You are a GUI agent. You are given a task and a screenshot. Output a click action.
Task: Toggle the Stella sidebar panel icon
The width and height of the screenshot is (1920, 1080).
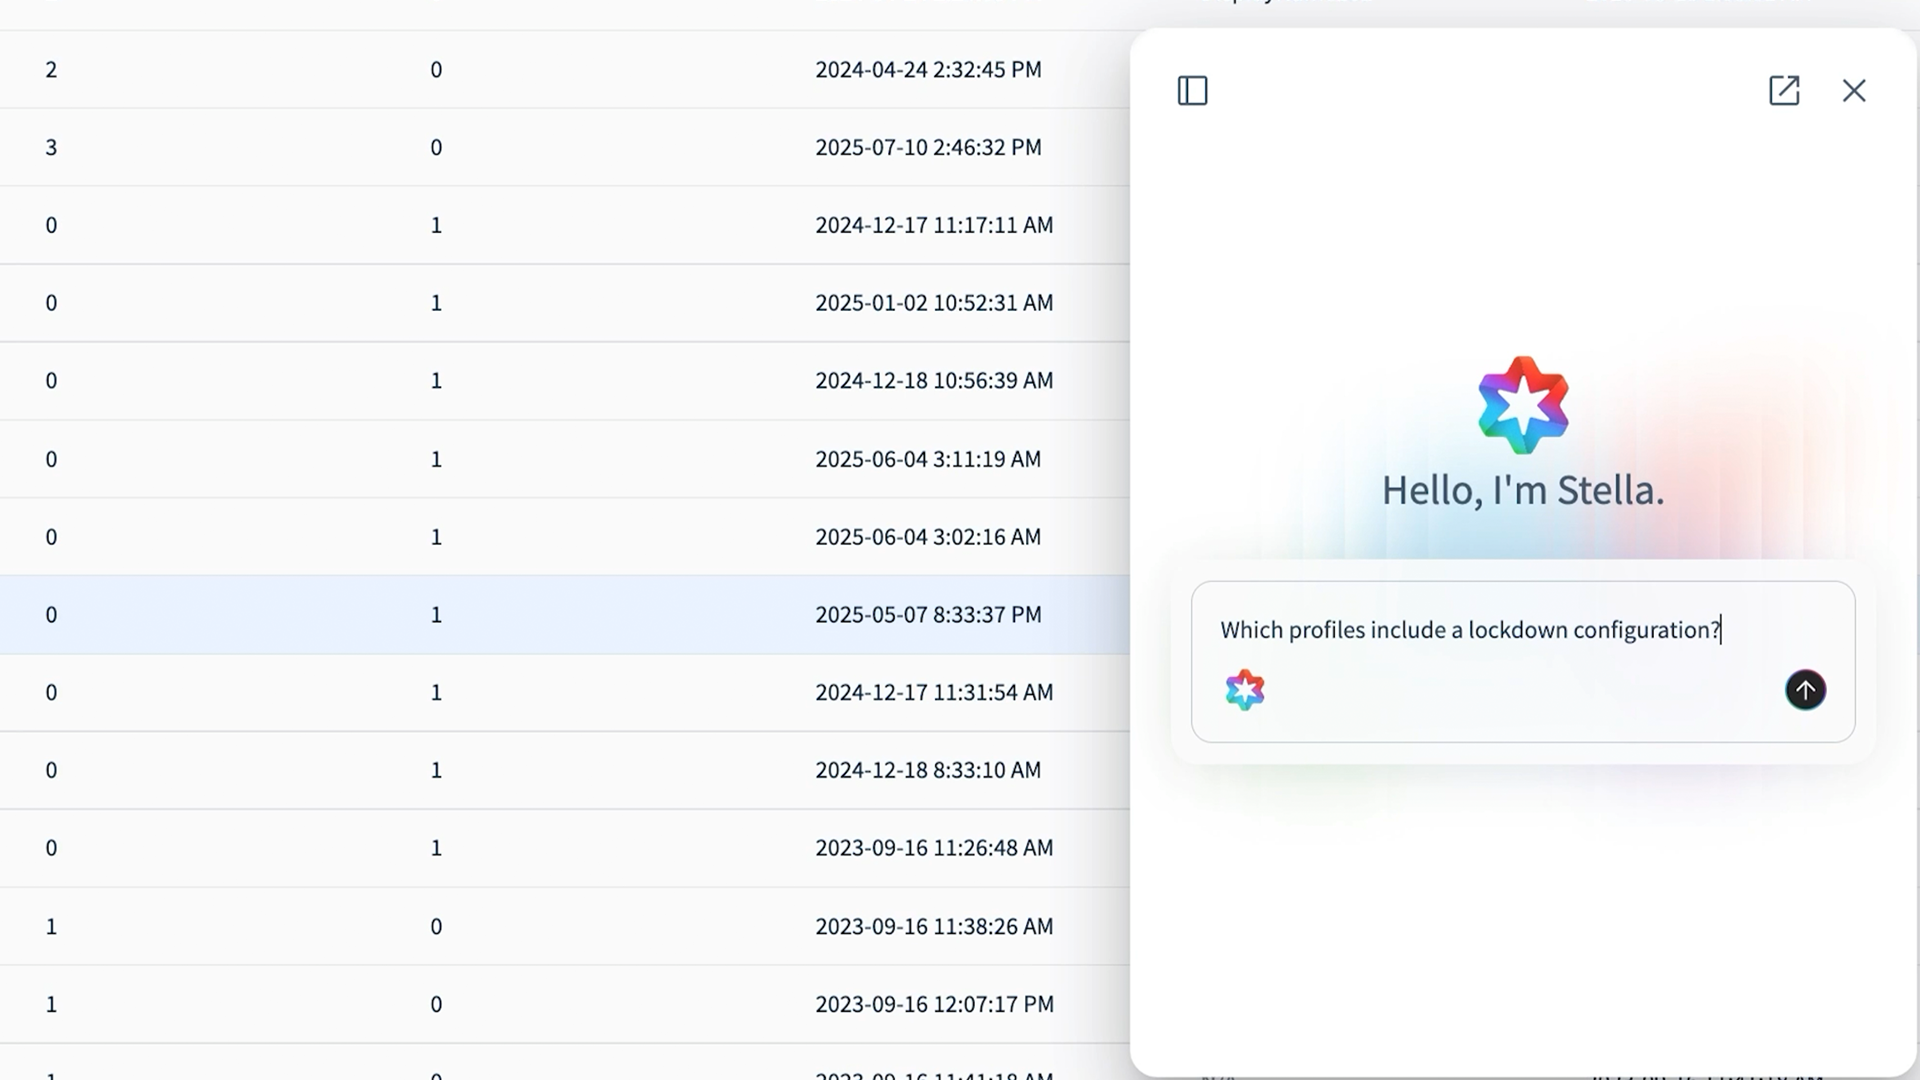tap(1192, 91)
